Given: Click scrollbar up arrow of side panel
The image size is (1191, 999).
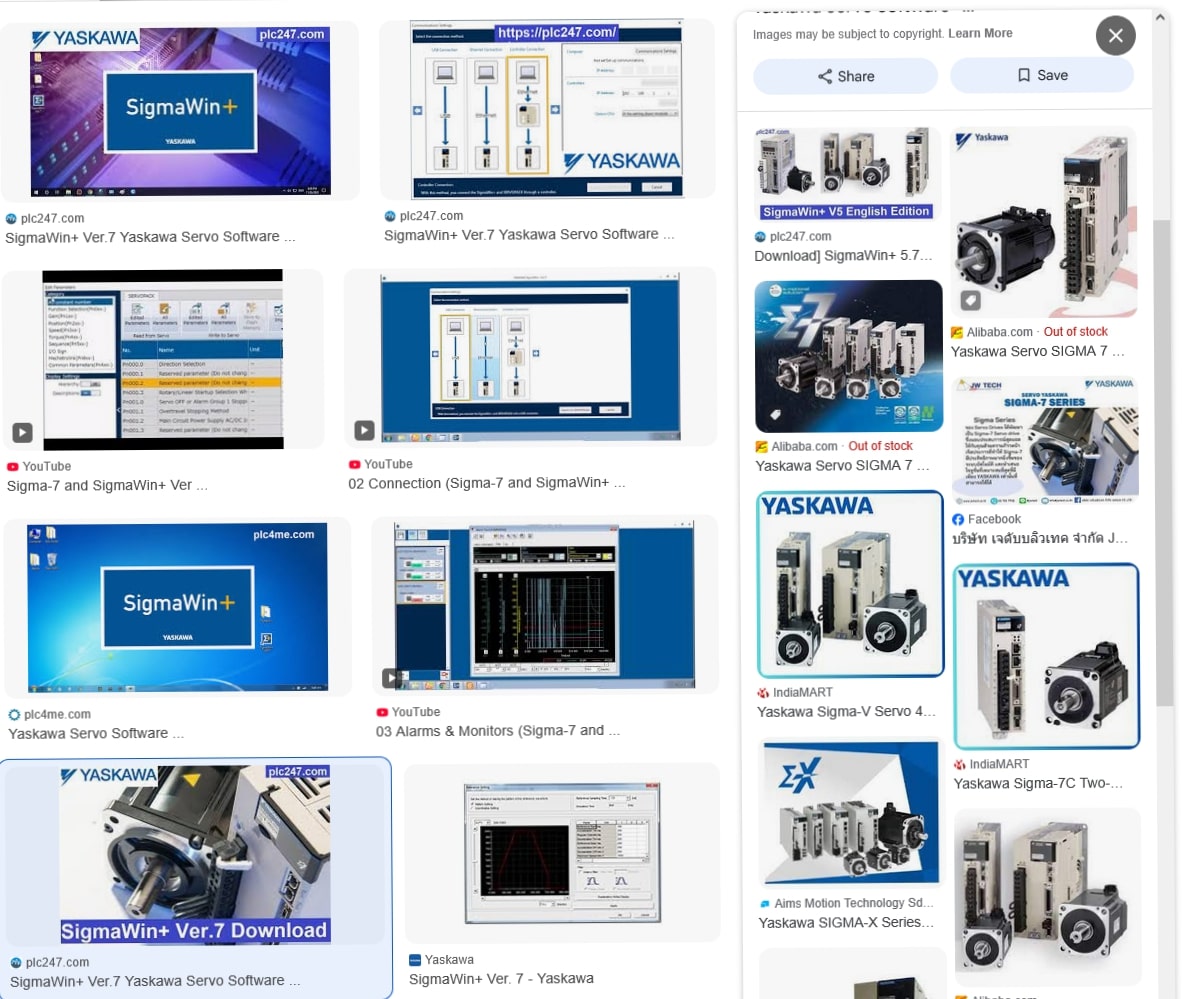Looking at the screenshot, I should (x=1160, y=16).
